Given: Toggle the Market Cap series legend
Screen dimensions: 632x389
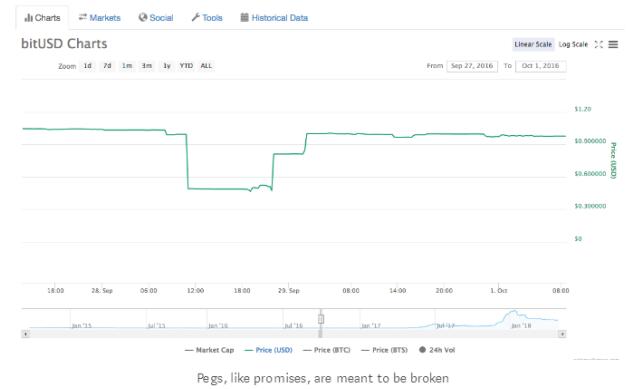Looking at the screenshot, I should click(x=209, y=350).
